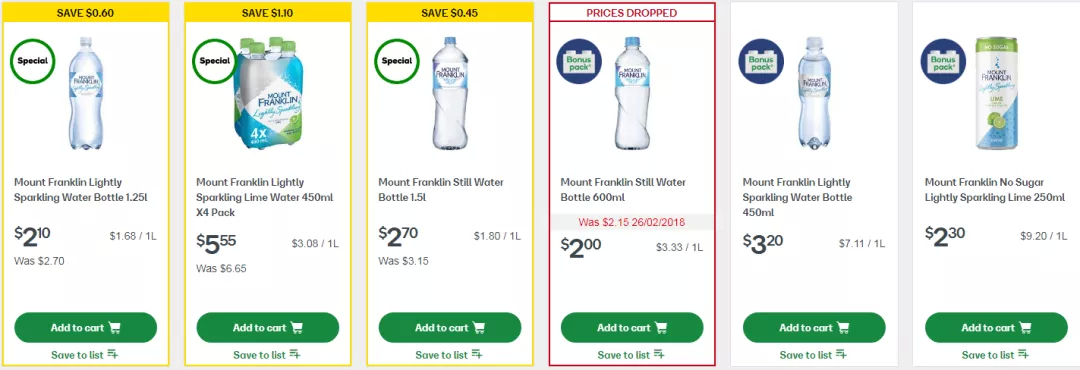The width and height of the screenshot is (1080, 370).
Task: Add Sparkling Water Bottle 450ml to cart
Action: click(x=814, y=327)
